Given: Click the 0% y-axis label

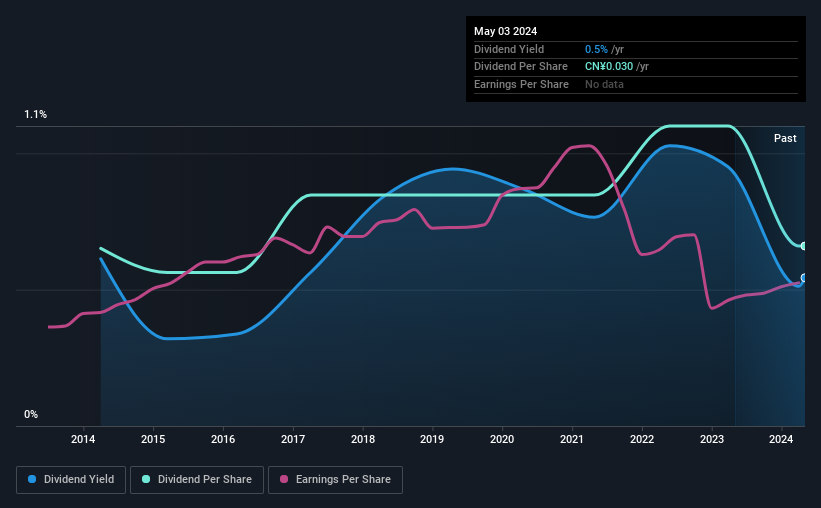Looking at the screenshot, I should tap(31, 414).
